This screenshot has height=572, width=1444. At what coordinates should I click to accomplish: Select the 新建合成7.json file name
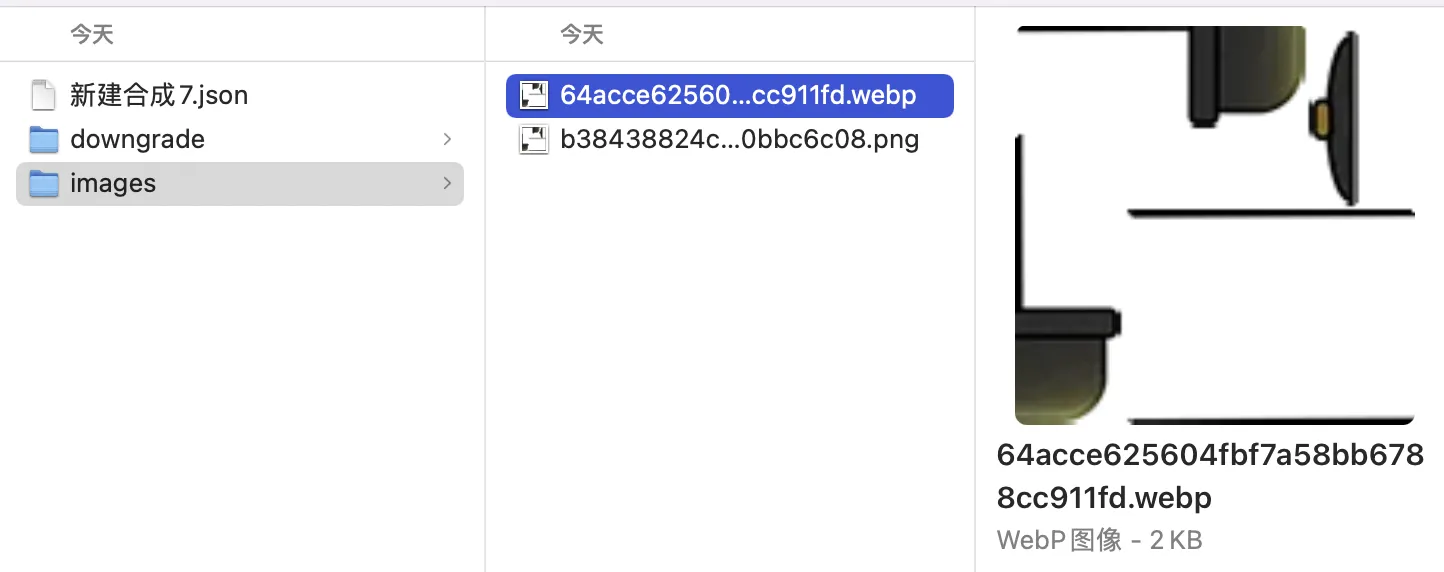(x=159, y=95)
